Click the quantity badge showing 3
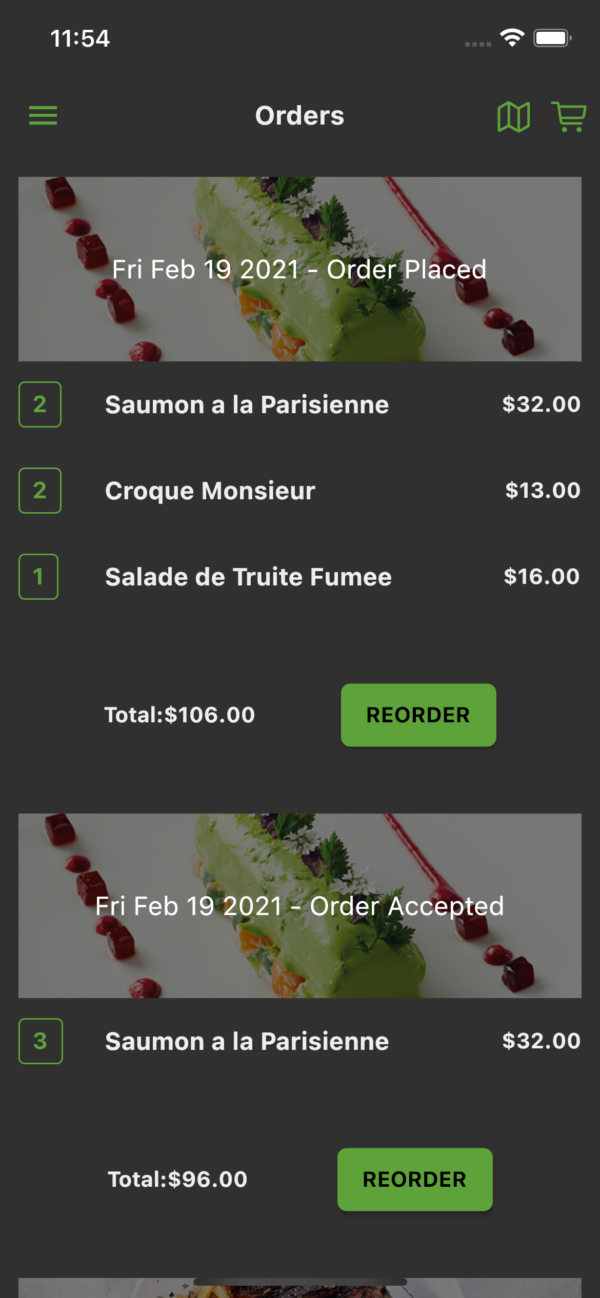 (40, 1041)
